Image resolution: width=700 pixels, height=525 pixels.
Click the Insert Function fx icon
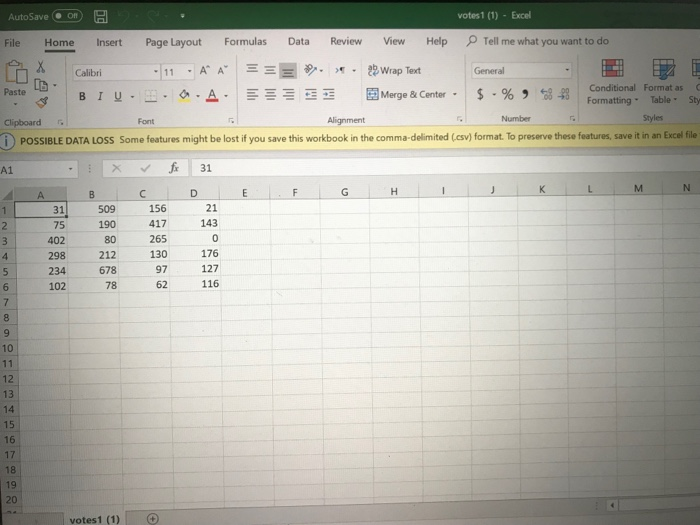pos(174,168)
